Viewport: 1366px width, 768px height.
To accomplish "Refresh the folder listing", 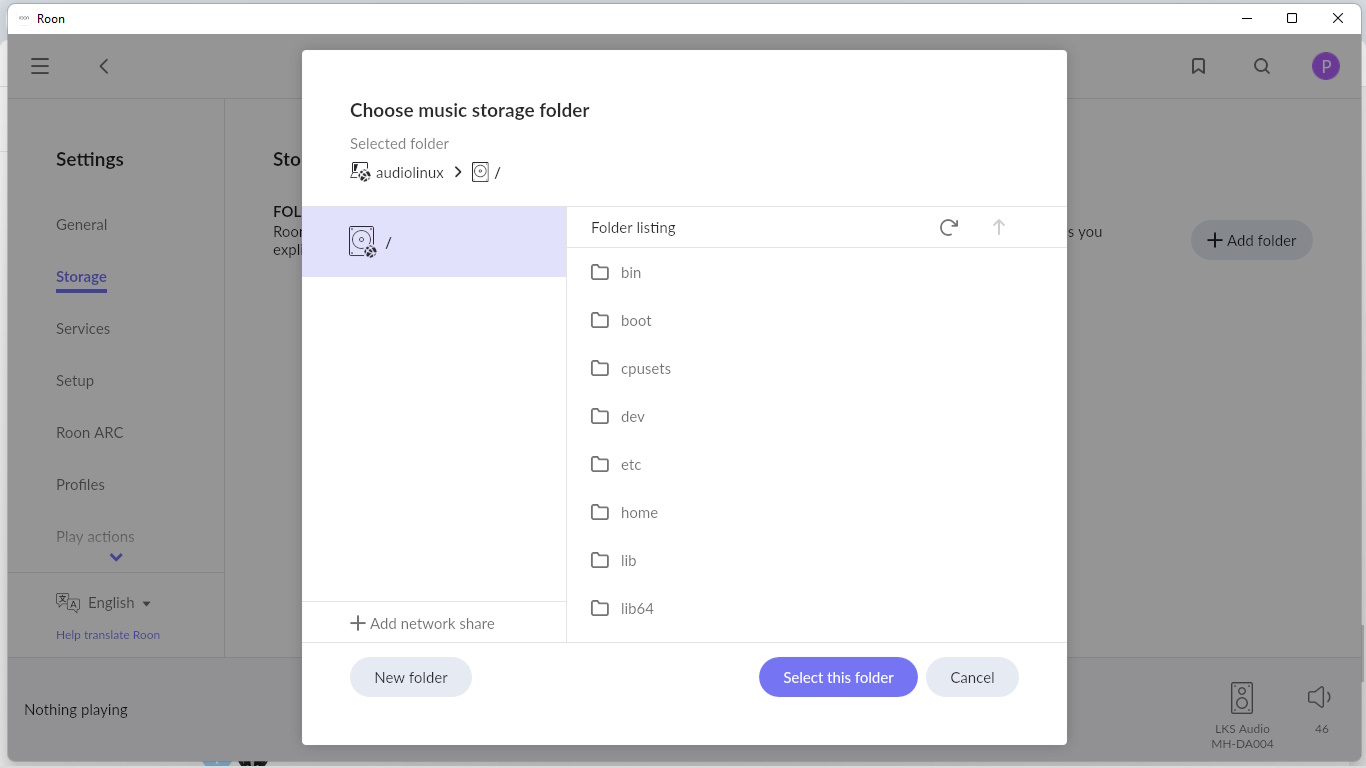I will pyautogui.click(x=949, y=227).
